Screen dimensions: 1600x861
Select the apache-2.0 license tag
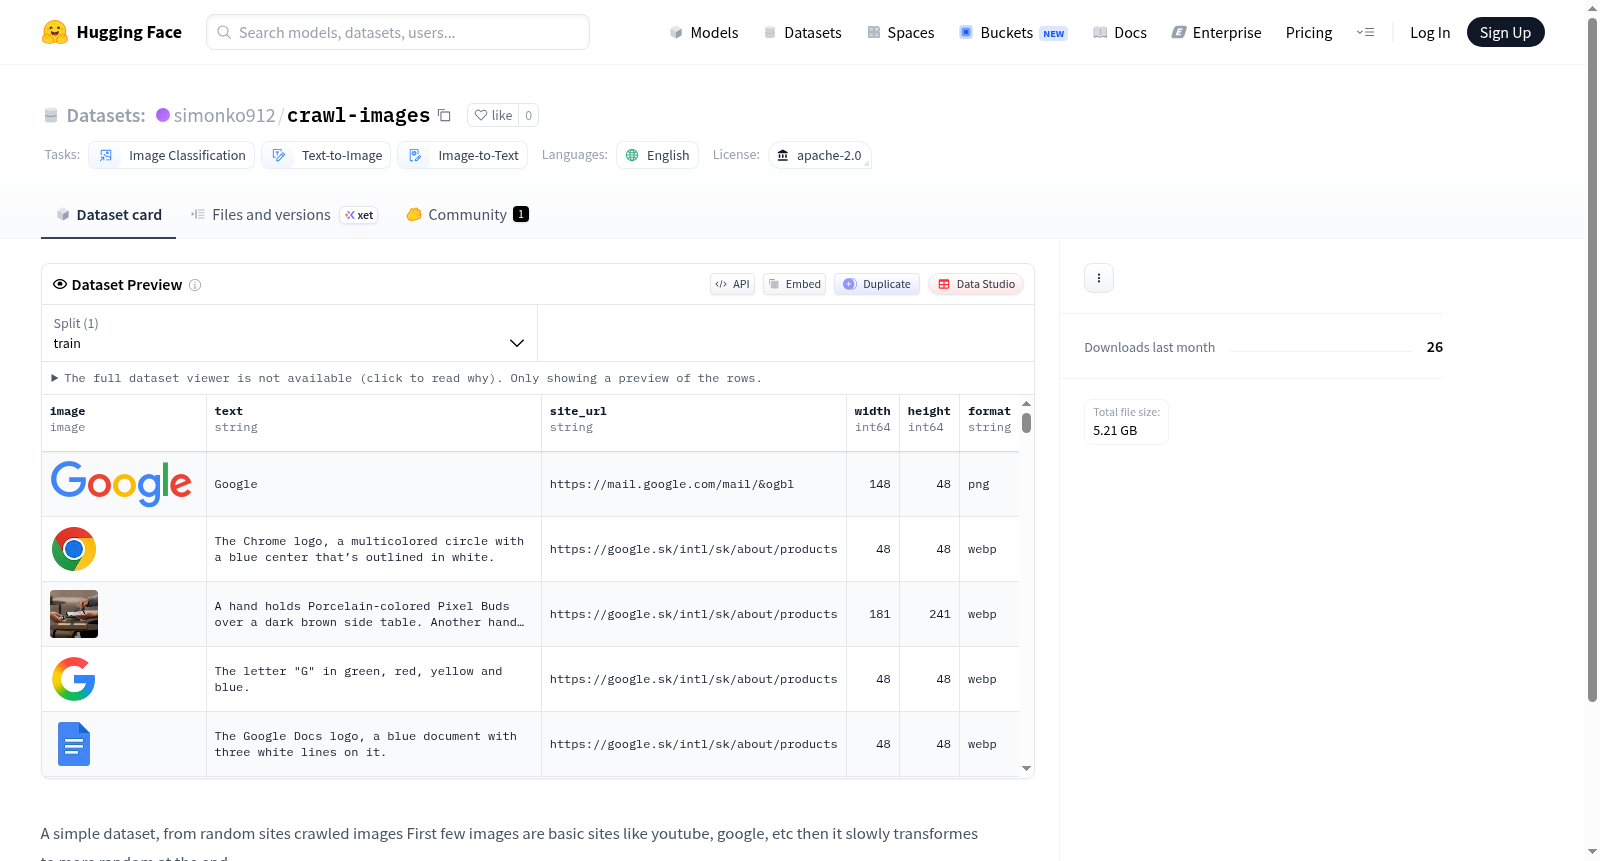click(x=819, y=155)
